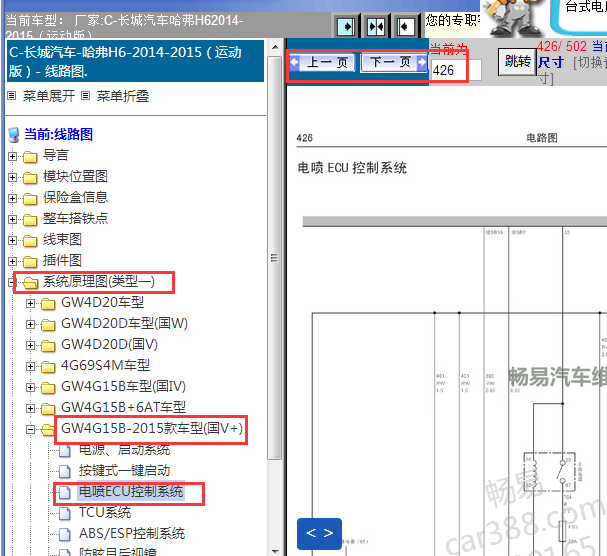
Task: Click the 尺寸 size link
Action: coord(551,62)
